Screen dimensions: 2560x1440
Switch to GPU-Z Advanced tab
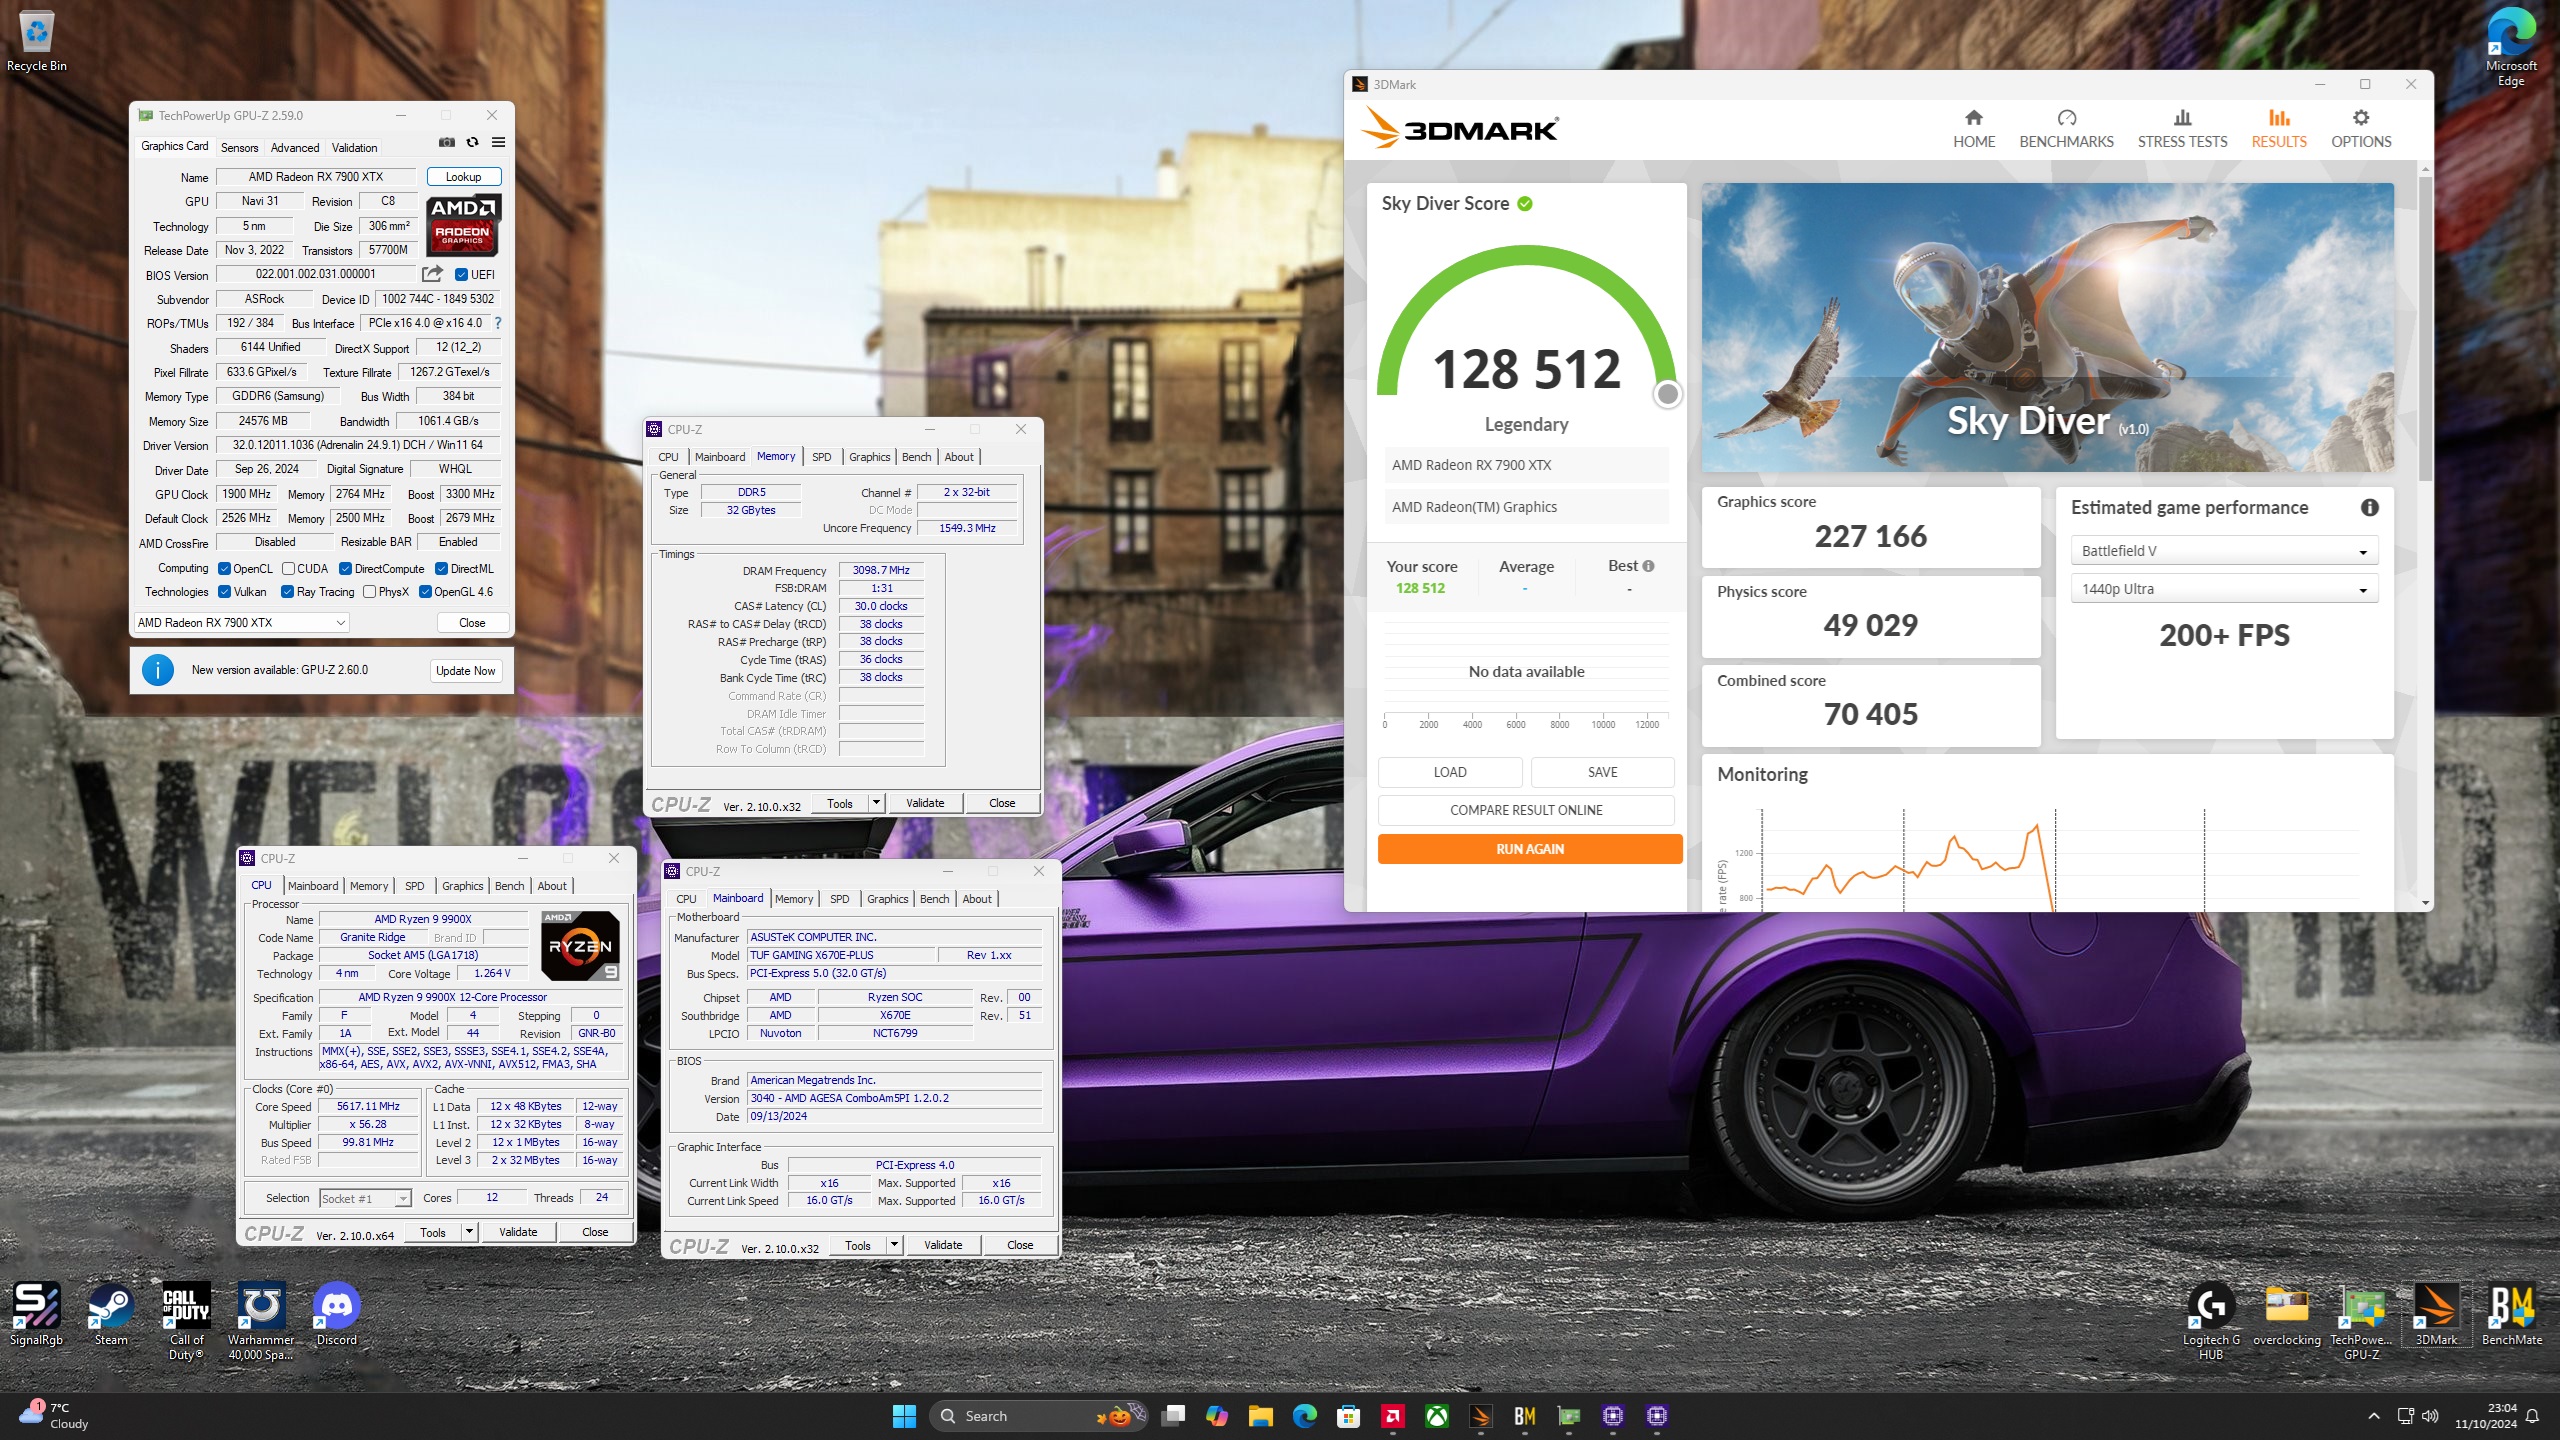click(295, 147)
